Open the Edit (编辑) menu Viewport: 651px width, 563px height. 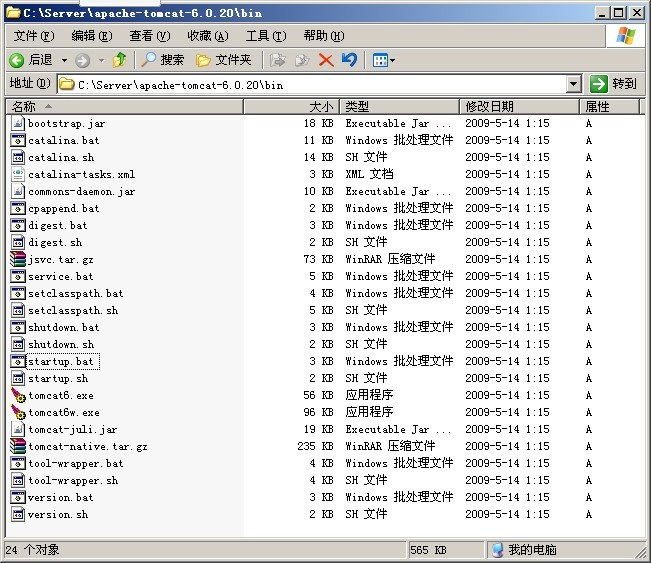(x=91, y=36)
